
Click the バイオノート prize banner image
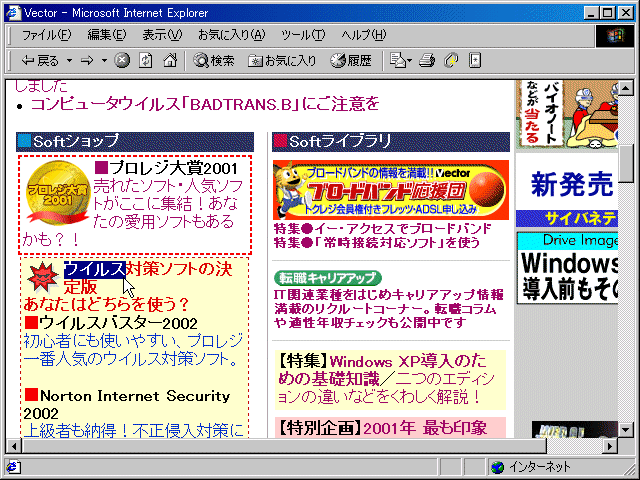[567, 114]
